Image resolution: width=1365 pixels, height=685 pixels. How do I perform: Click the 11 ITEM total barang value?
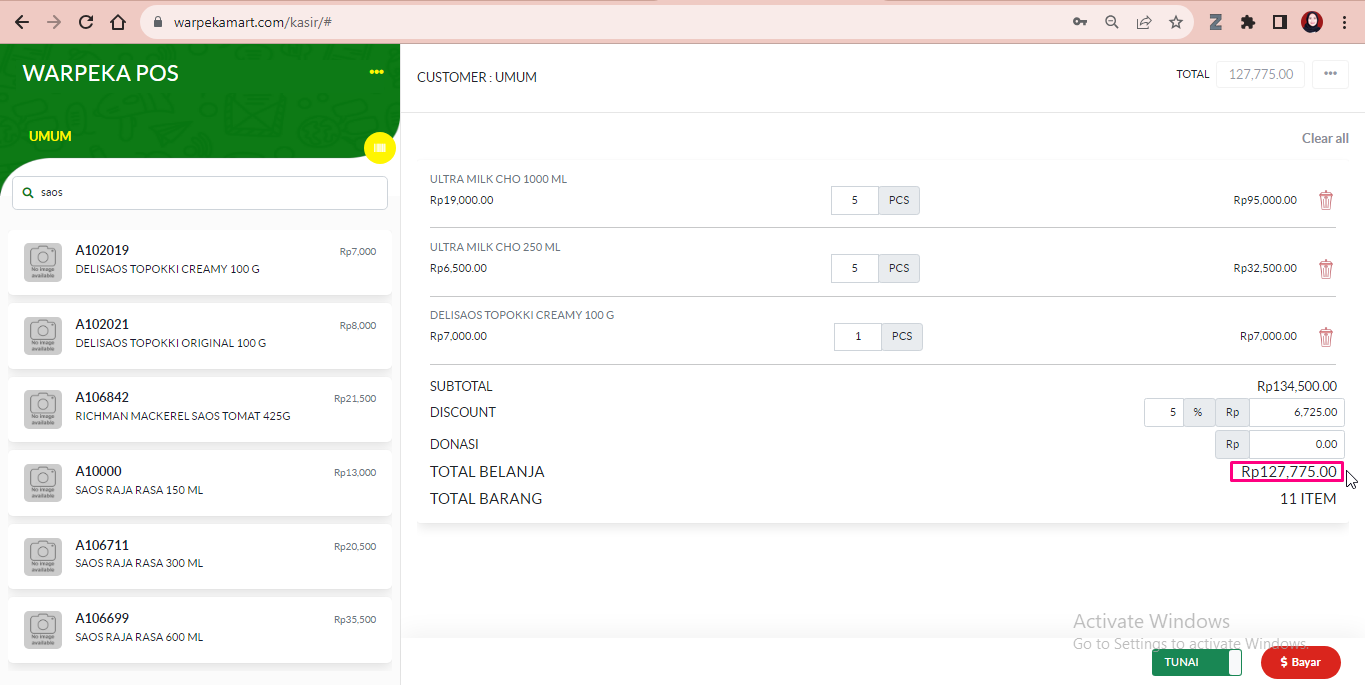tap(1308, 498)
